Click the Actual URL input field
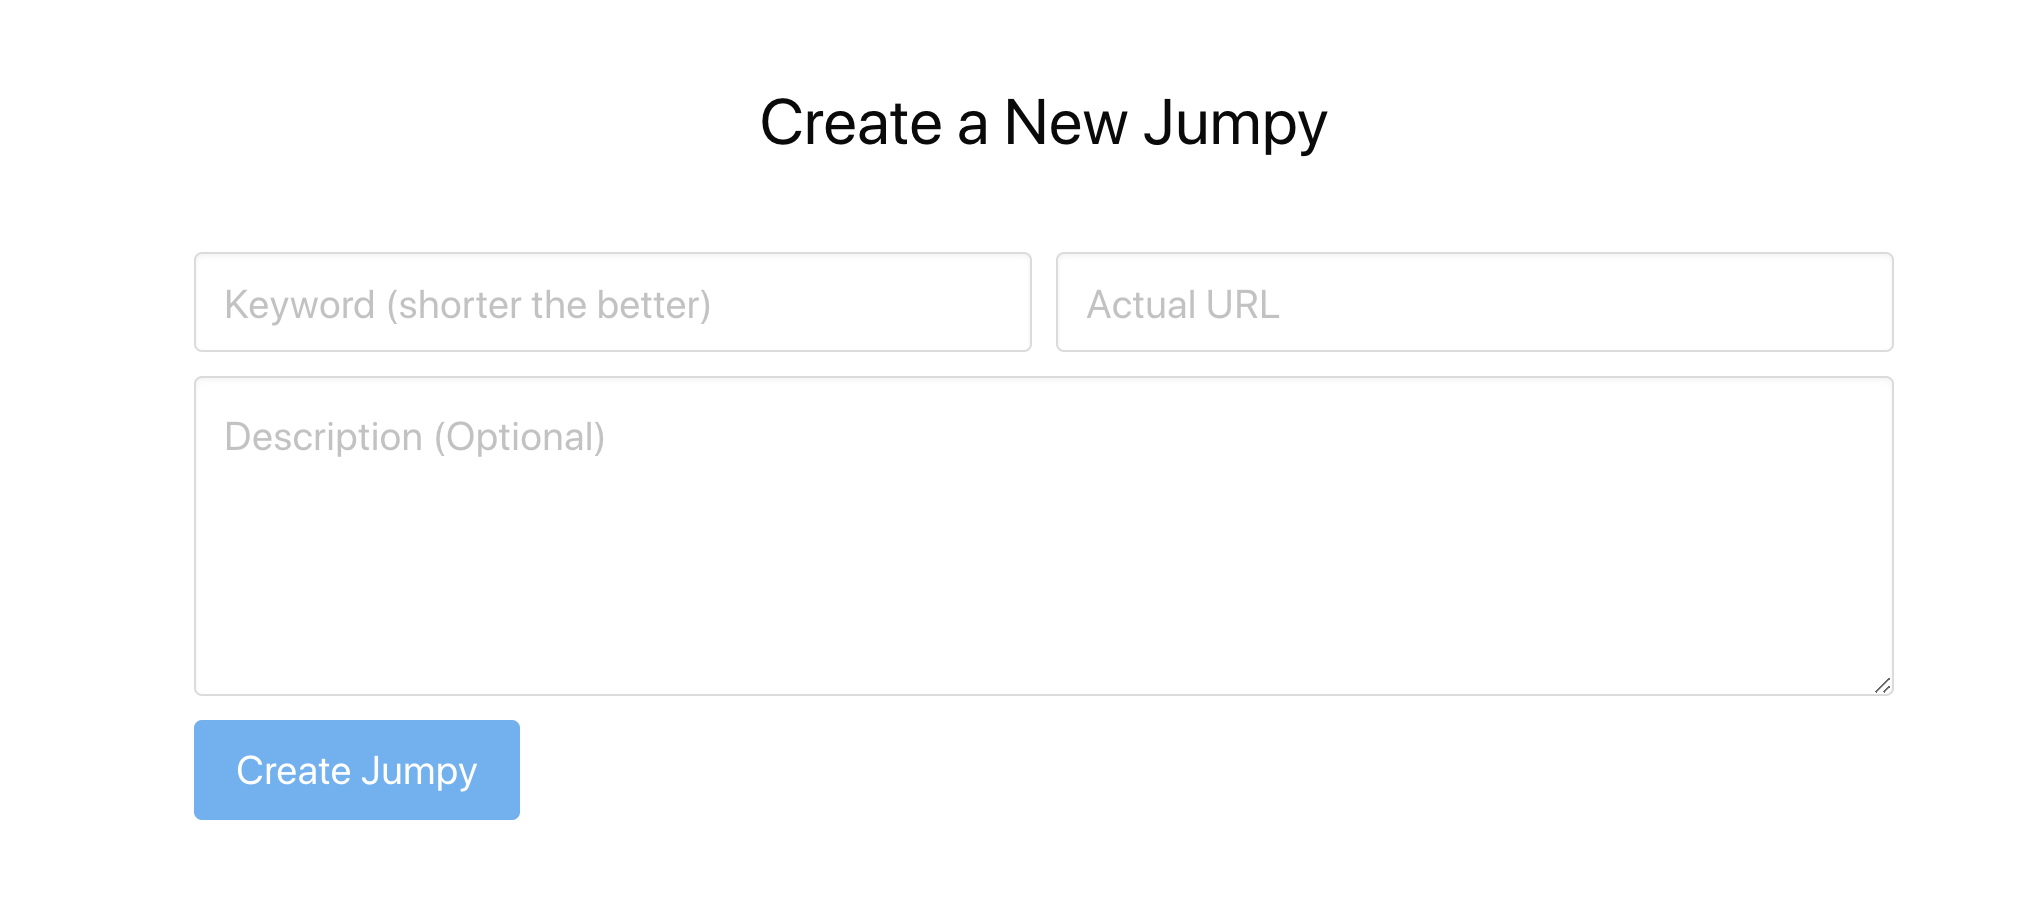2038x912 pixels. pyautogui.click(x=1474, y=302)
